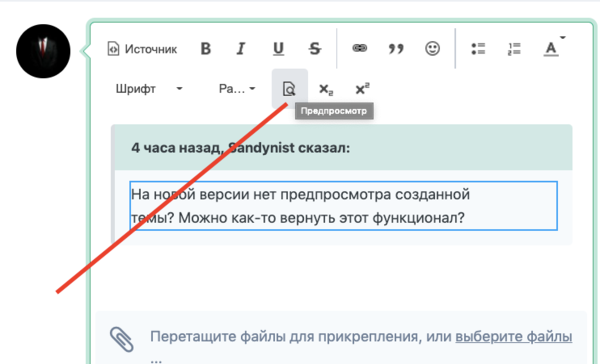
Task: Toggle Источник source mode
Action: (142, 49)
